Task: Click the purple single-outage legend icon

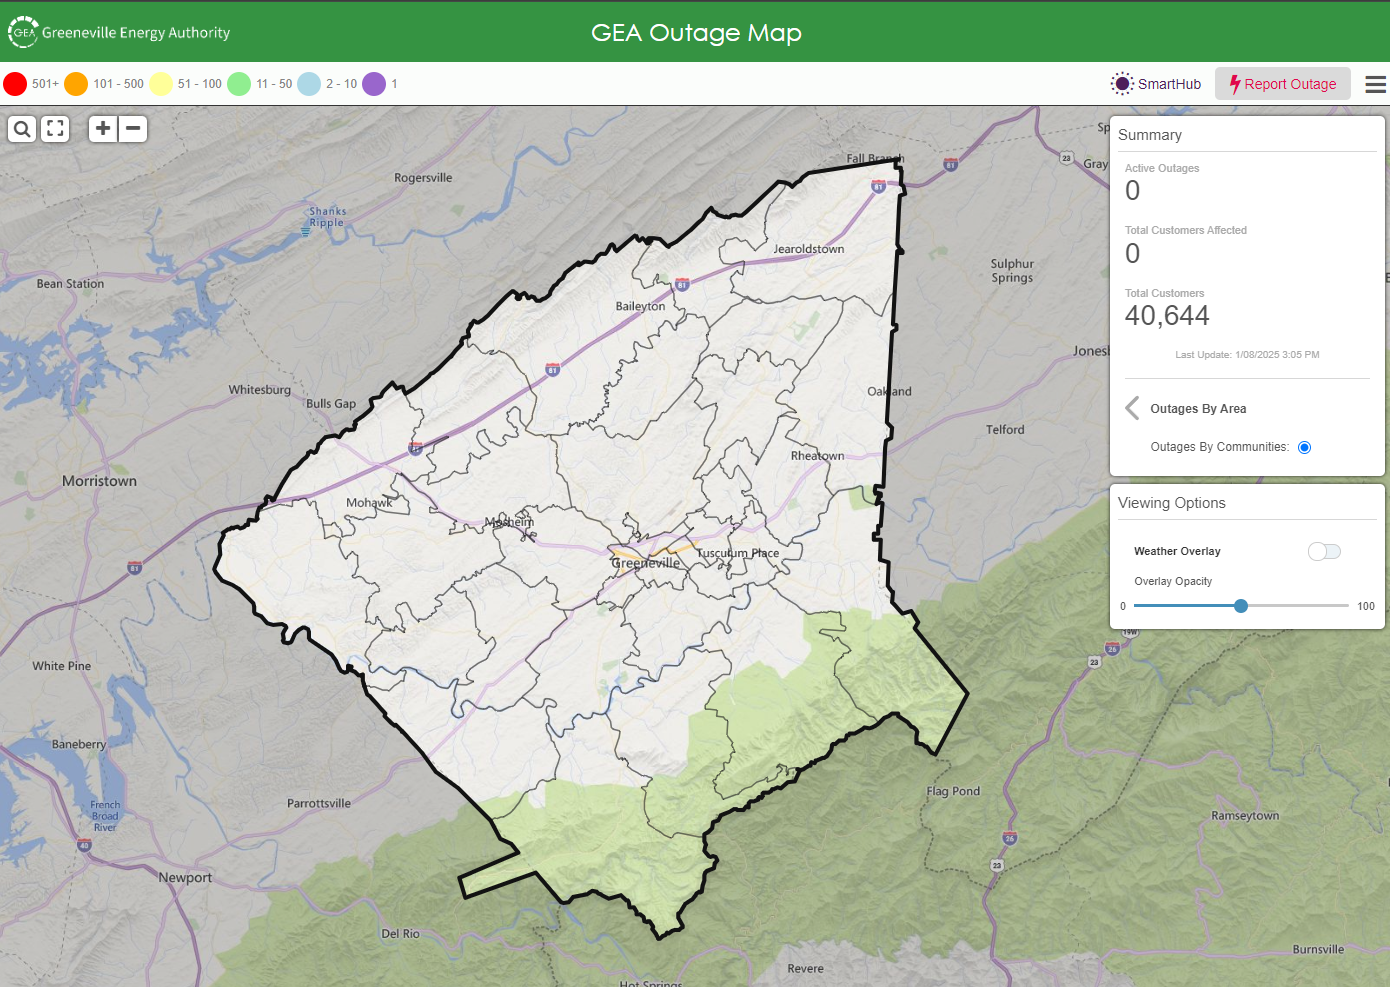Action: (375, 84)
